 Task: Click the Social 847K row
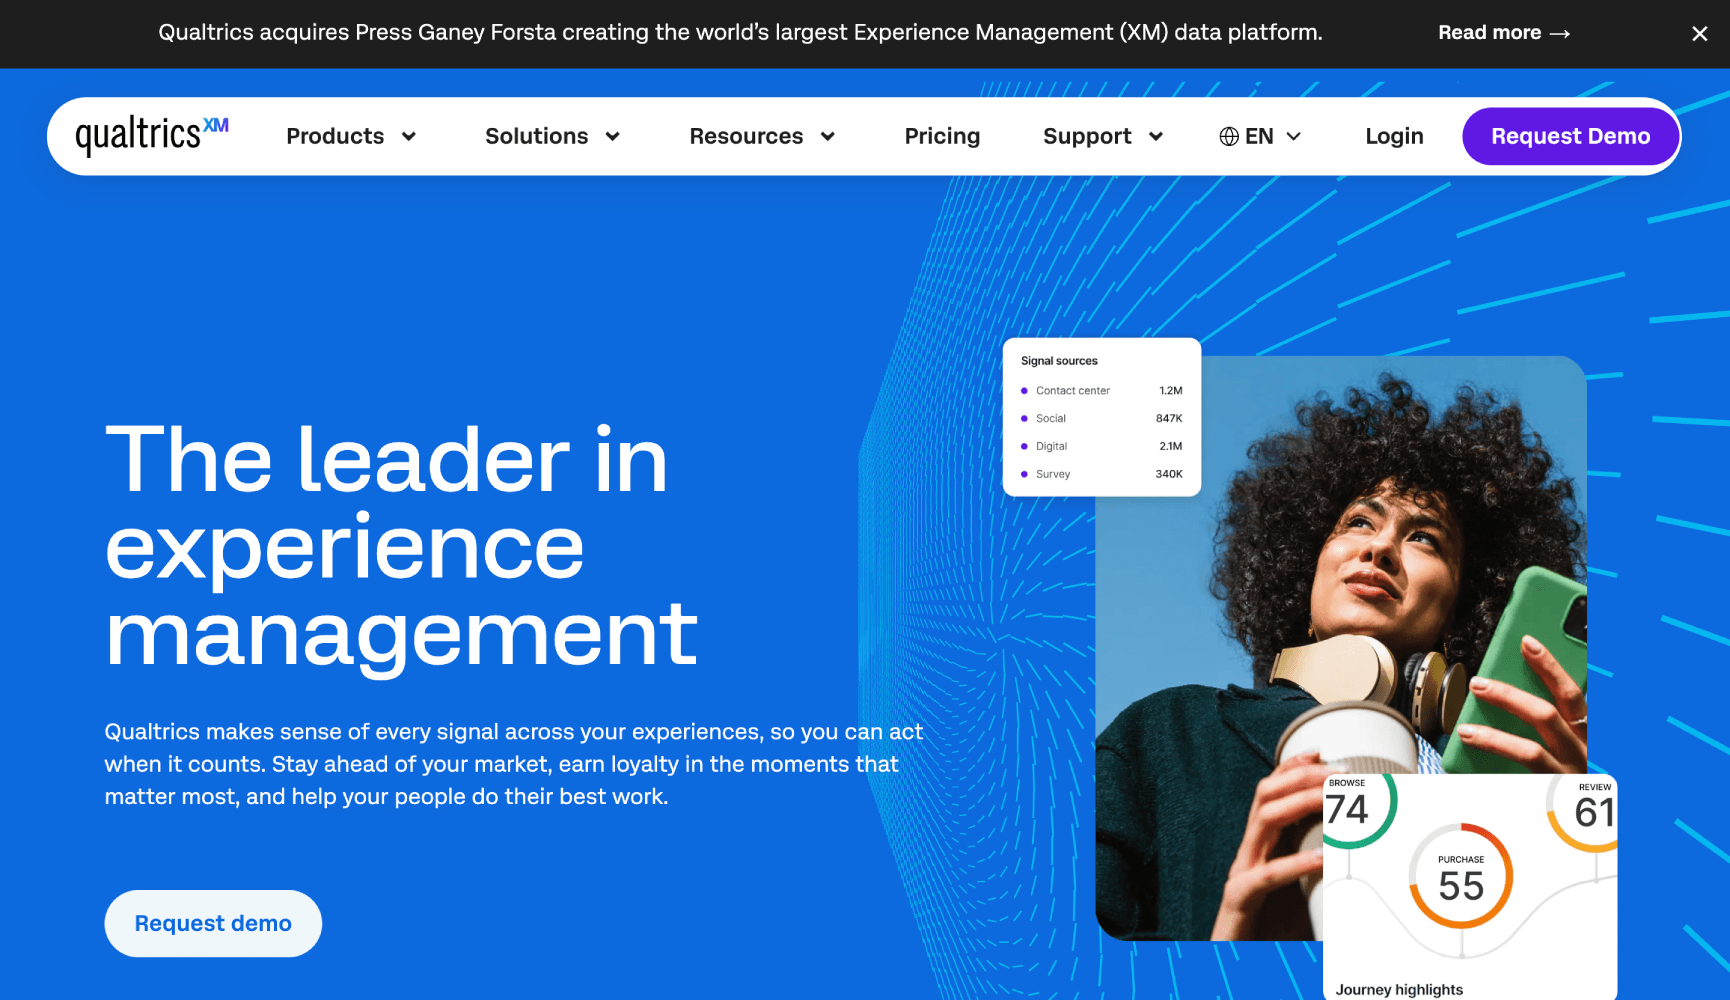coord(1101,418)
